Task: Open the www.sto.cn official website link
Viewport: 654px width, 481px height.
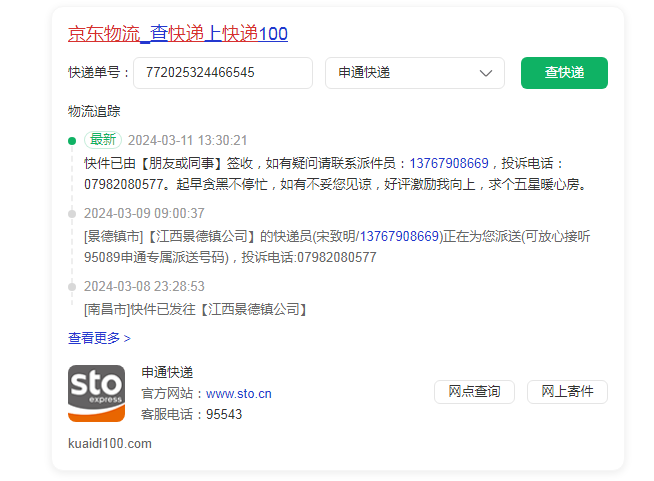Action: tap(239, 393)
